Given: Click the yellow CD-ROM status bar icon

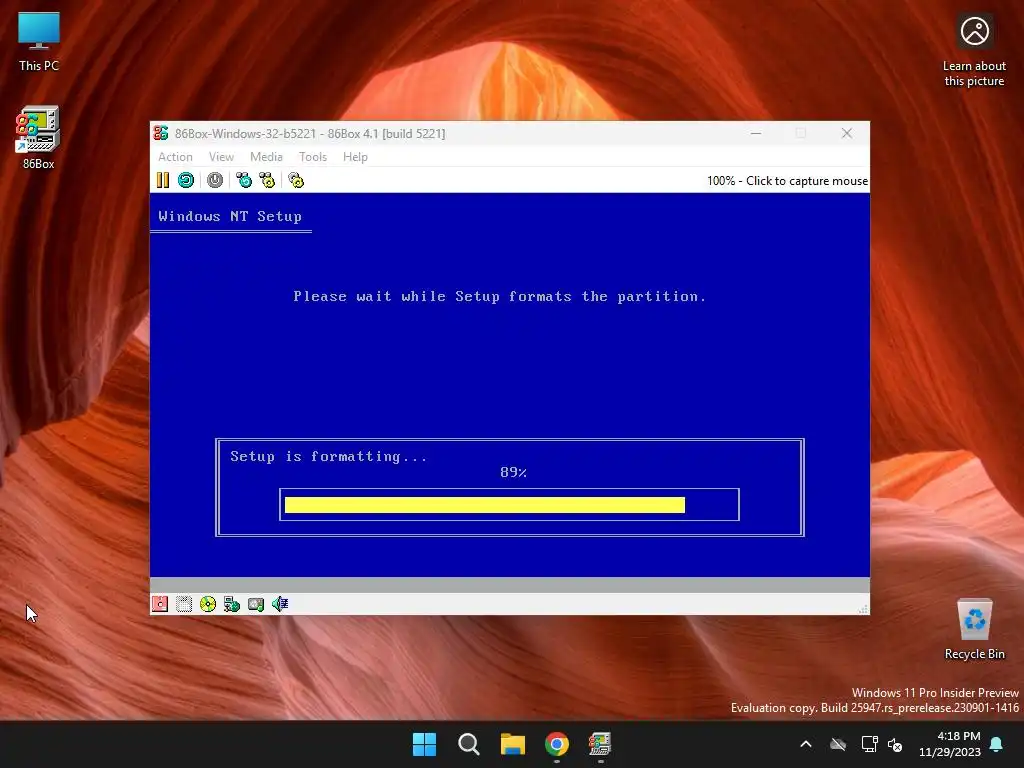Looking at the screenshot, I should [208, 604].
